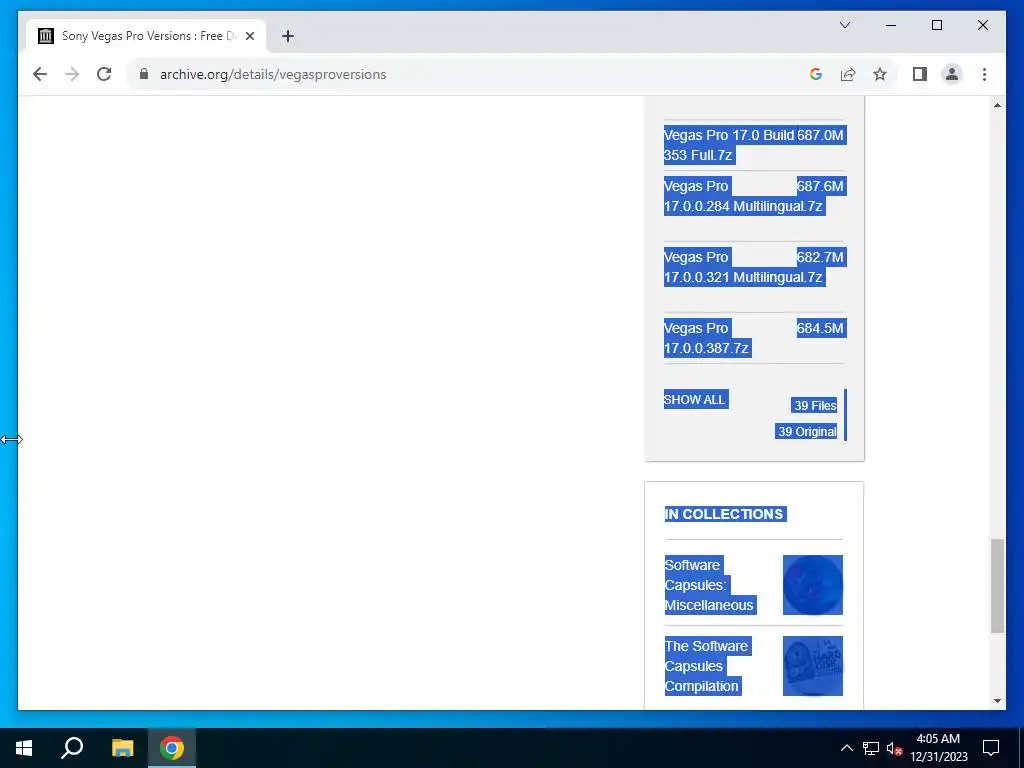1024x768 pixels.
Task: Open a new tab with plus button
Action: tap(288, 36)
